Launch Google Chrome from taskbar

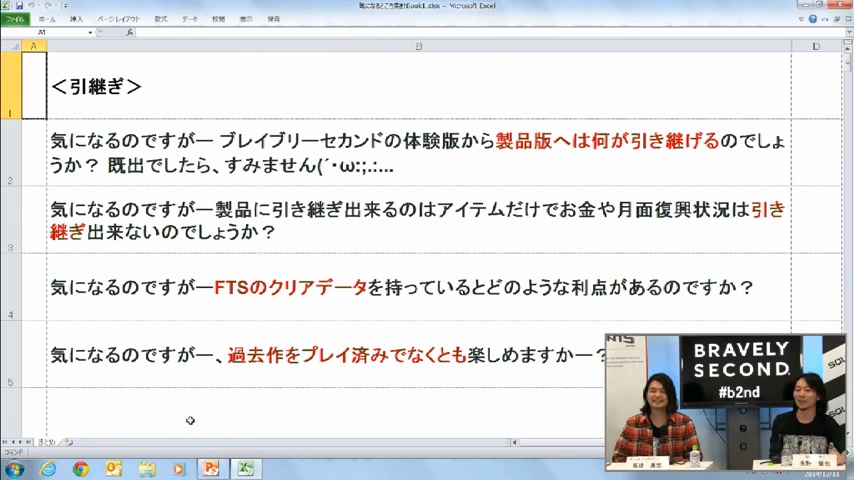pos(81,469)
